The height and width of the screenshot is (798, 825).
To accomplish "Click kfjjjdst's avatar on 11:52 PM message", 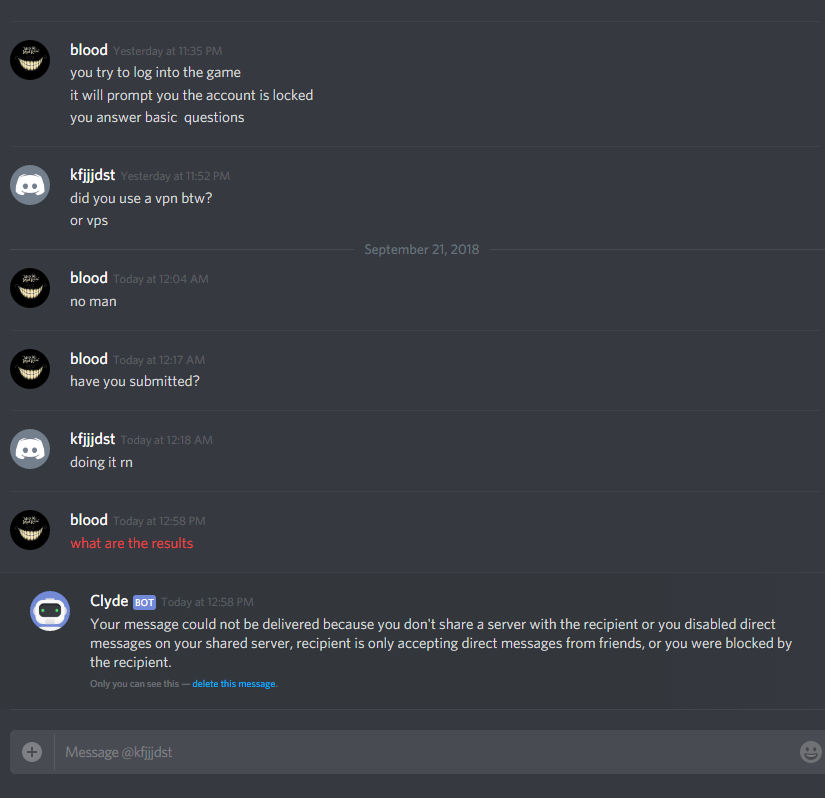I will click(x=30, y=185).
